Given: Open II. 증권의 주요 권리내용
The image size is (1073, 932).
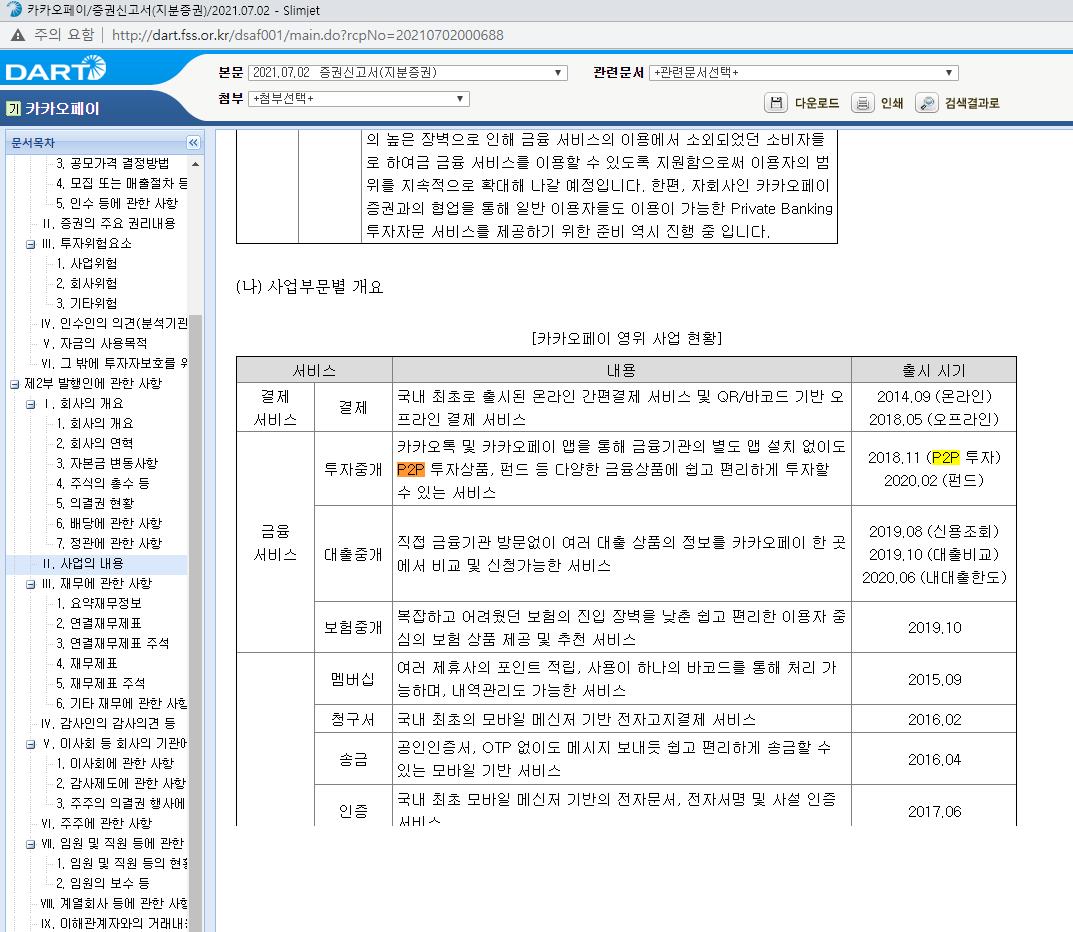Looking at the screenshot, I should (109, 223).
